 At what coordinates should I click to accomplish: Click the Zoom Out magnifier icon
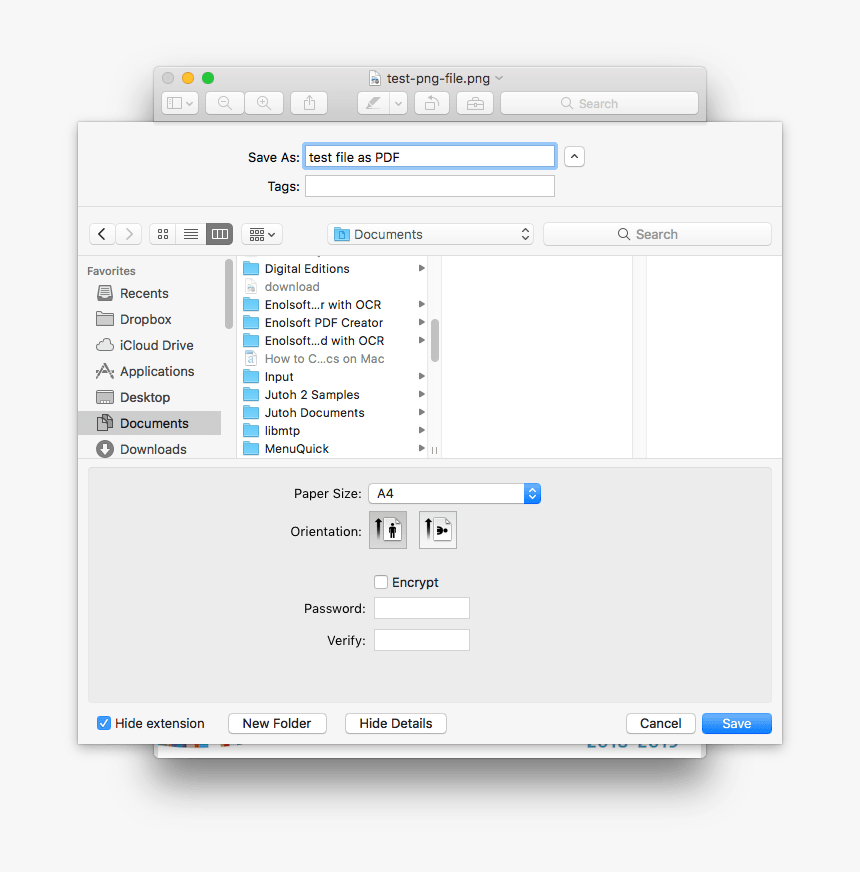tap(225, 102)
